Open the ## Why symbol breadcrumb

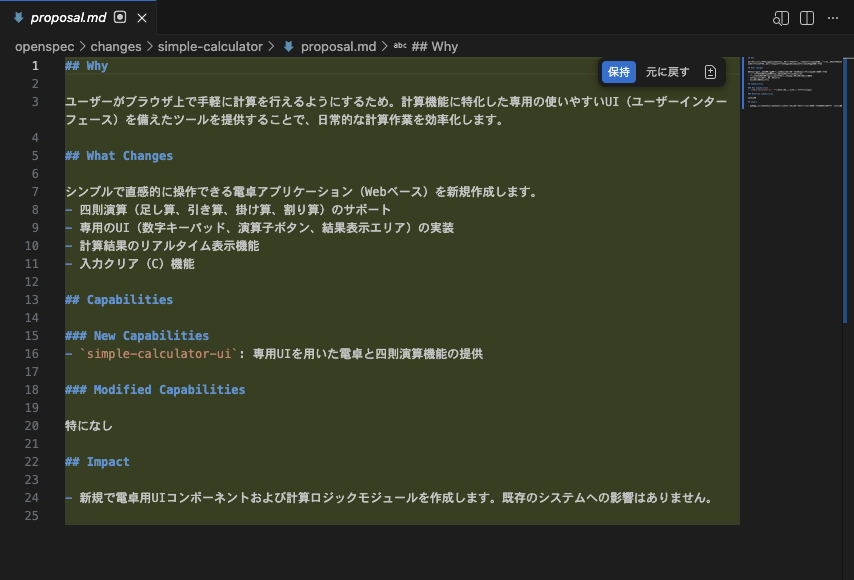(x=435, y=47)
